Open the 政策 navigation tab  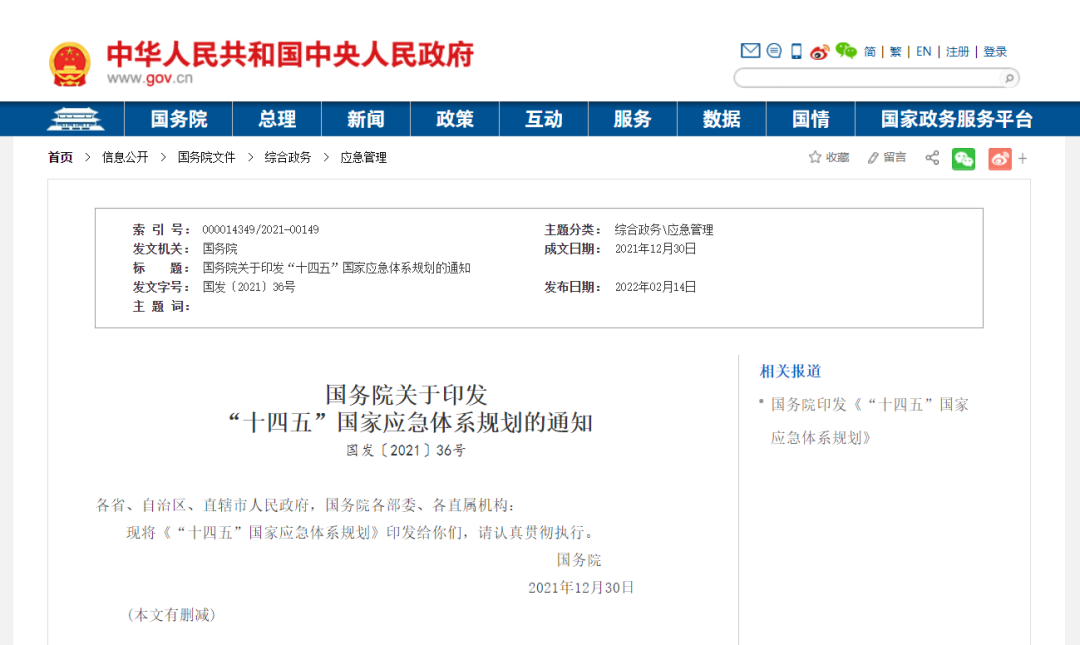click(x=455, y=119)
